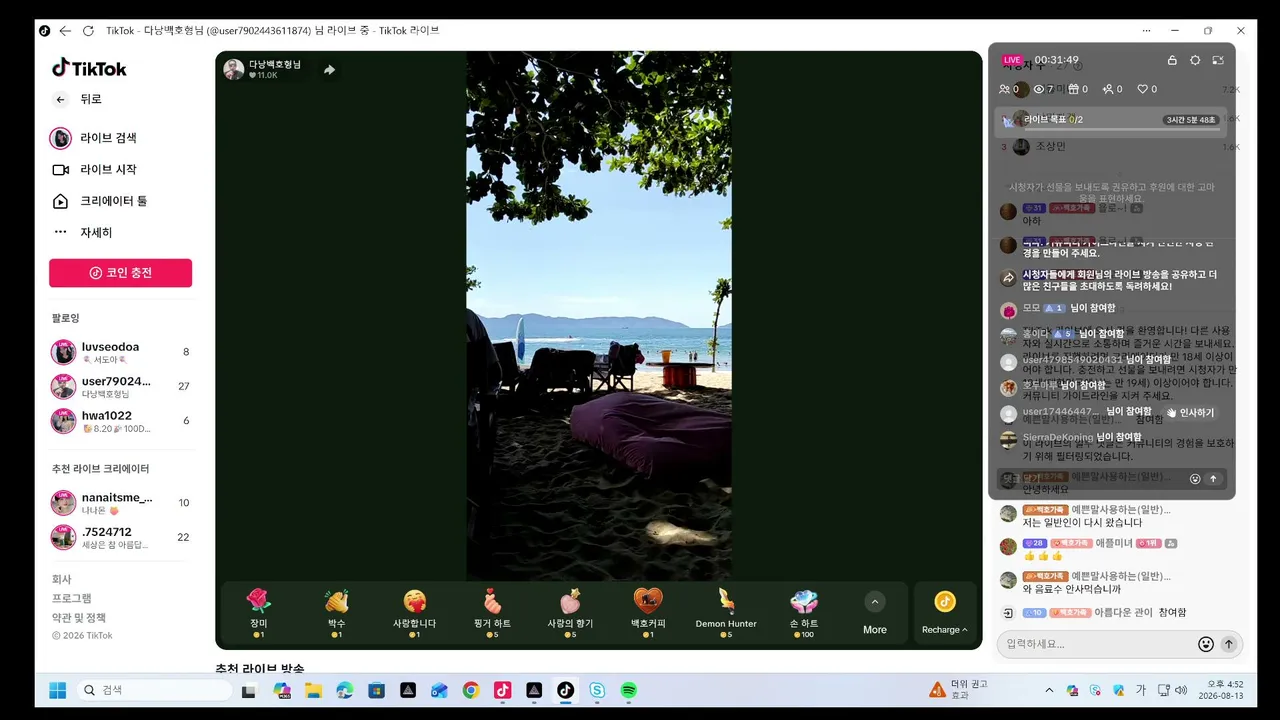Expand the system tray hidden icons chevron
Image resolution: width=1280 pixels, height=720 pixels.
click(1049, 690)
